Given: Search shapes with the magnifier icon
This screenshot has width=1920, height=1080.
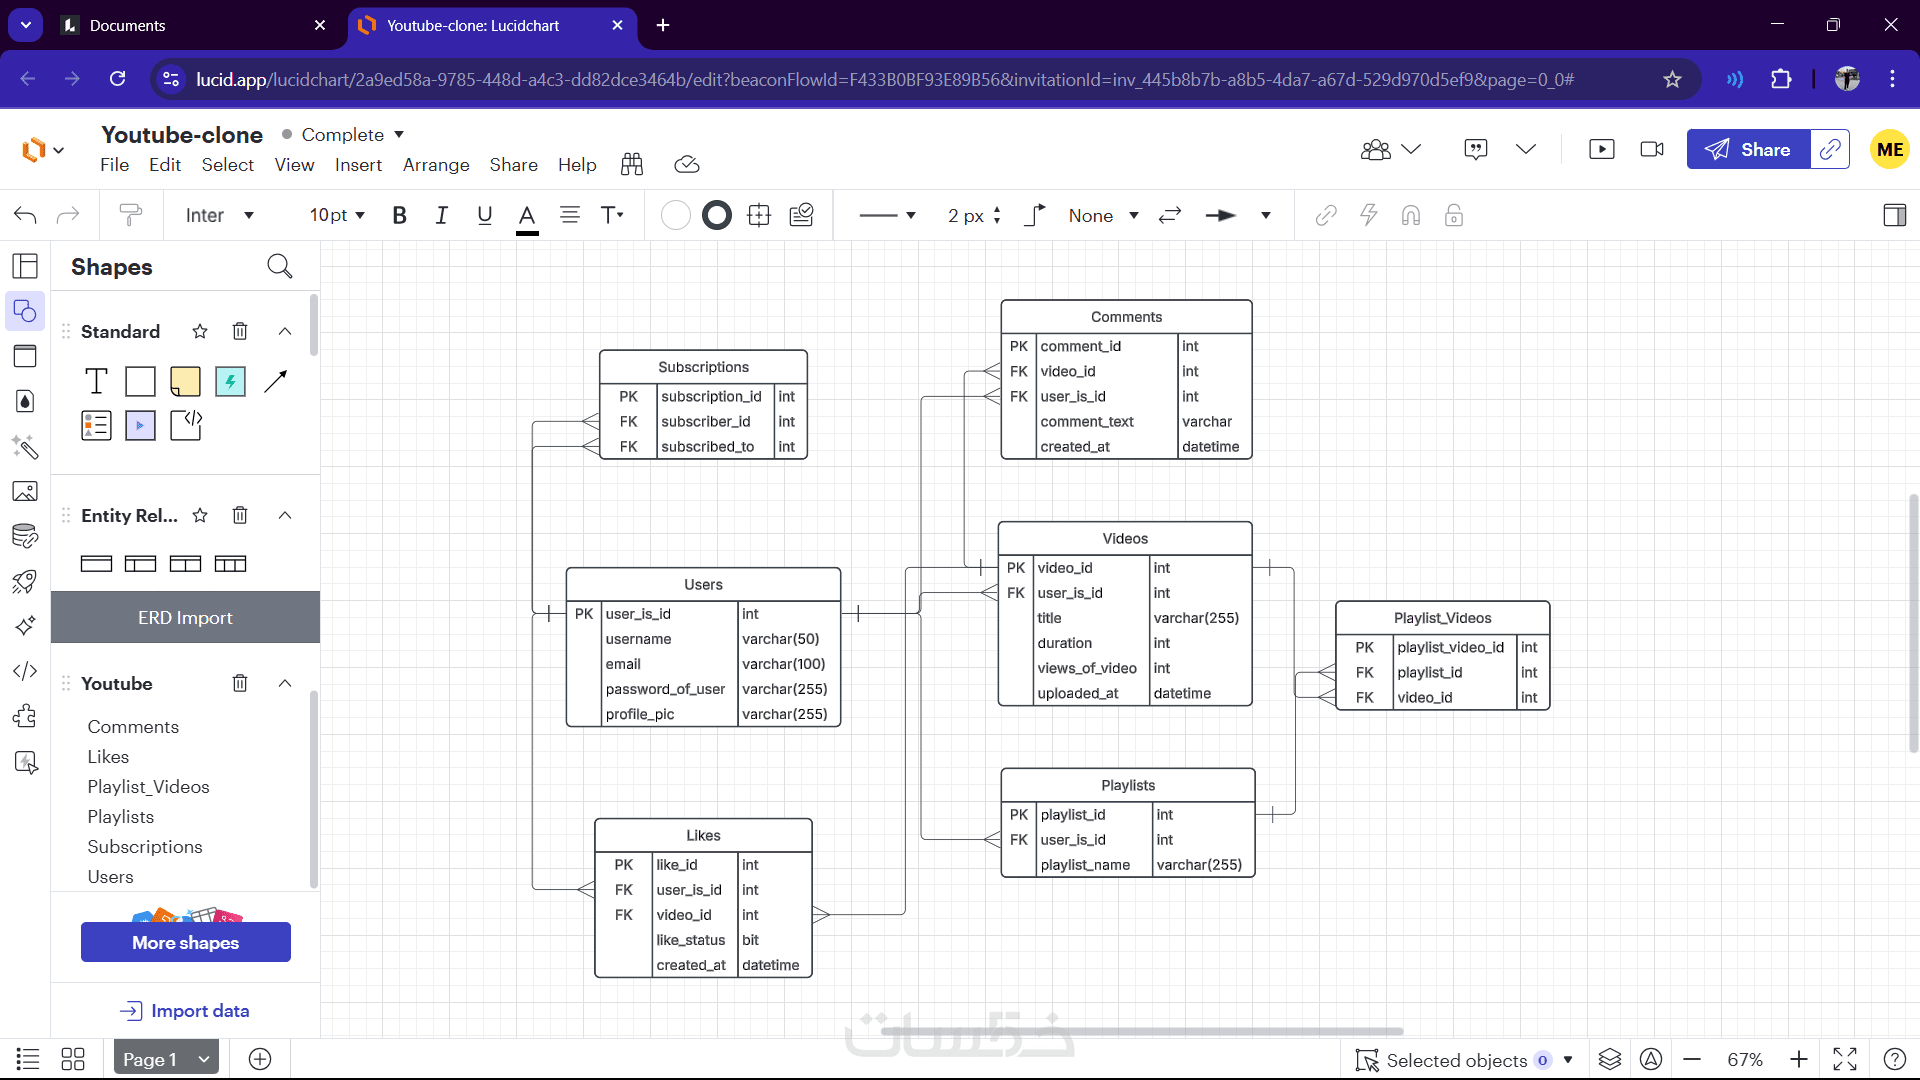Looking at the screenshot, I should coord(280,266).
